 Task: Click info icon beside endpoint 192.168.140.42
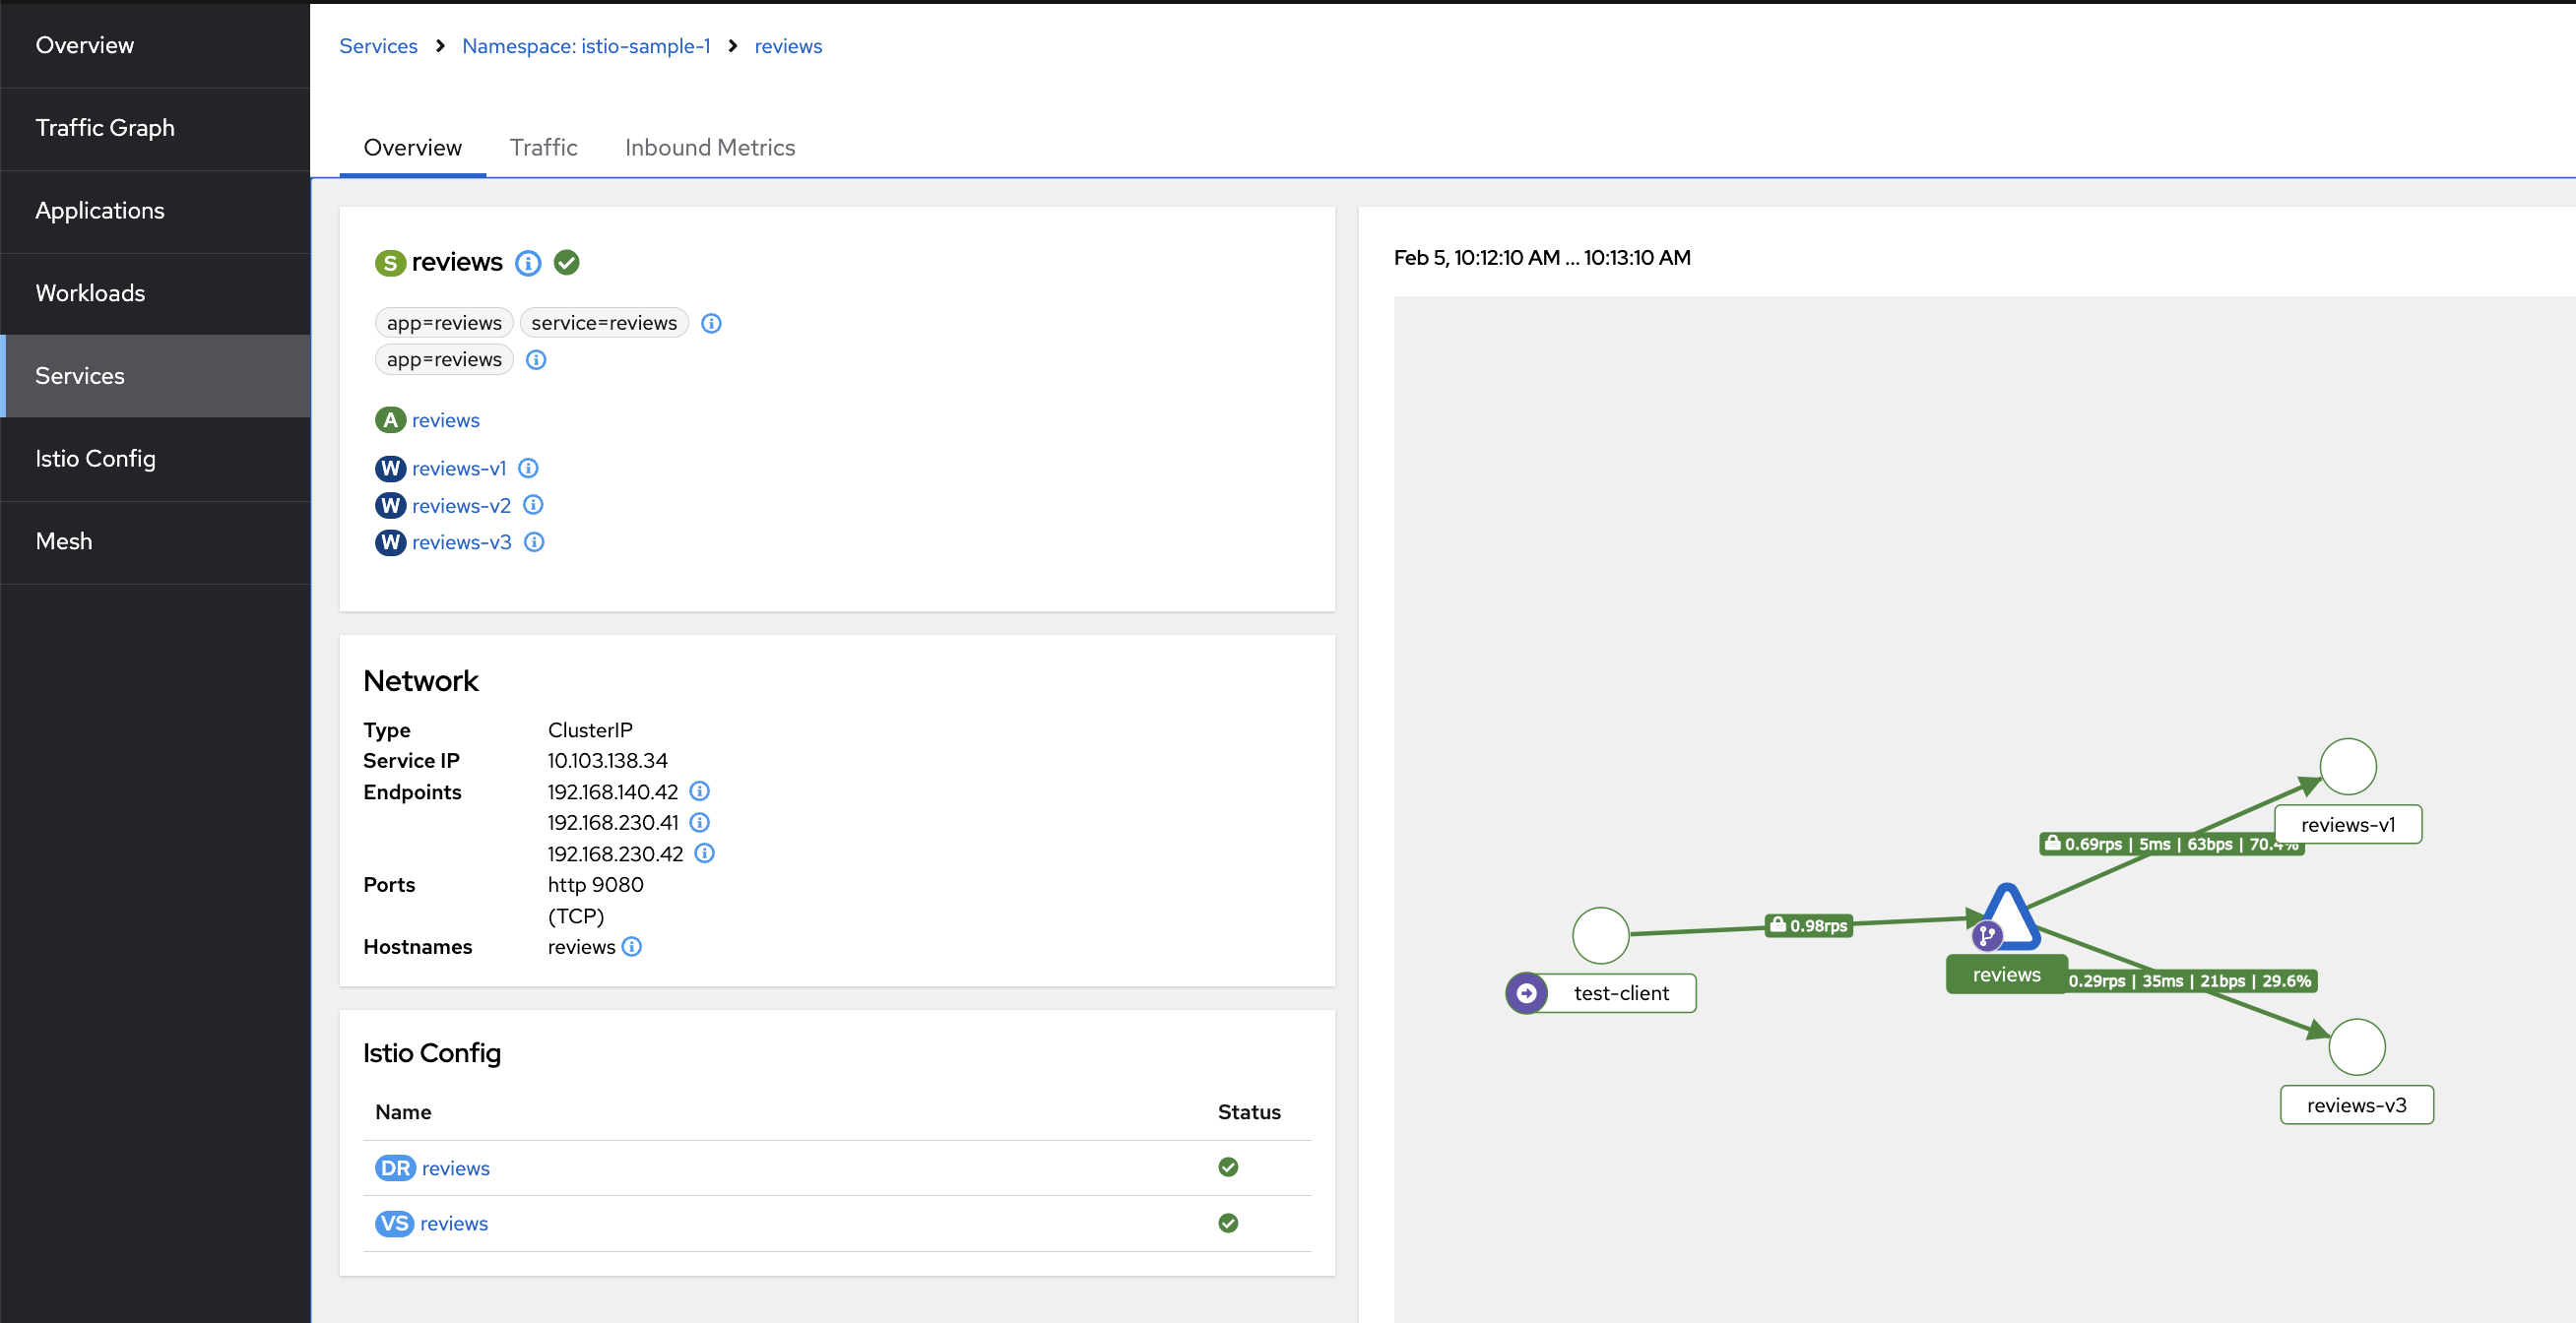click(x=700, y=791)
